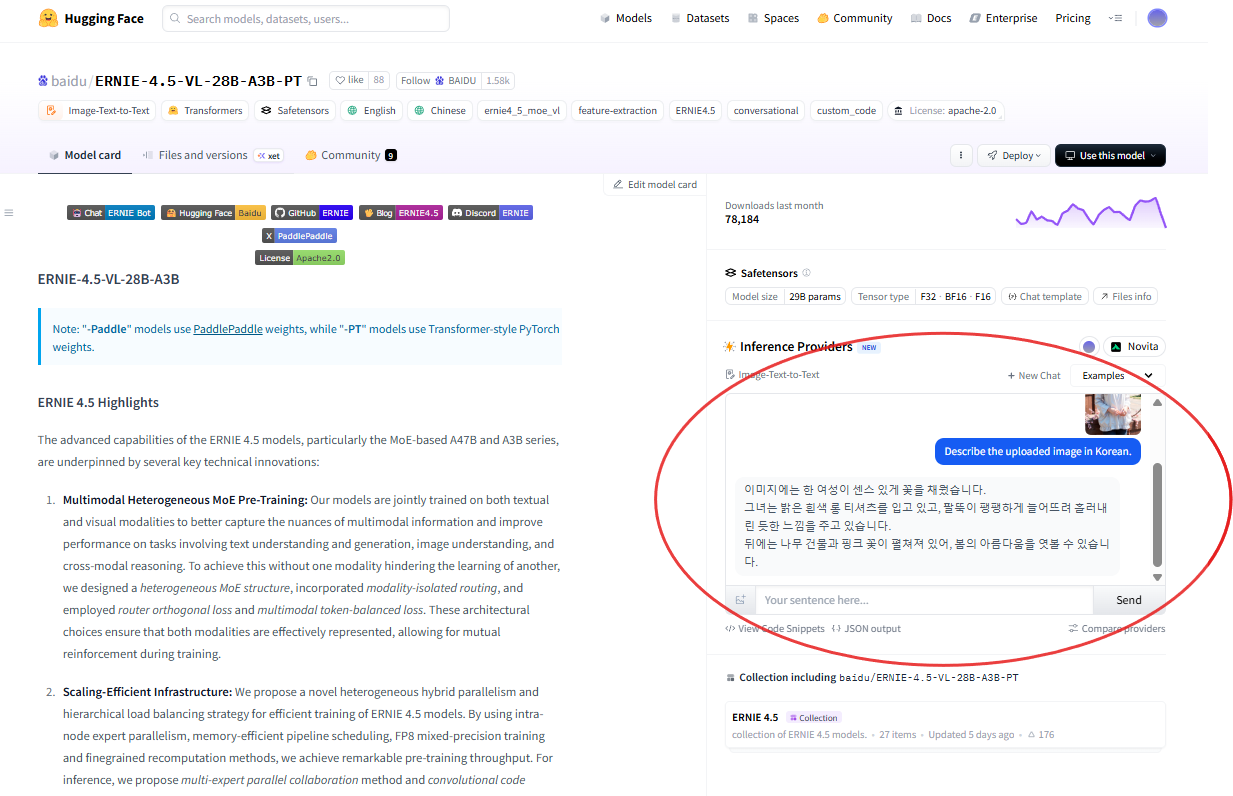
Task: Switch to the Model card tab
Action: tap(85, 155)
